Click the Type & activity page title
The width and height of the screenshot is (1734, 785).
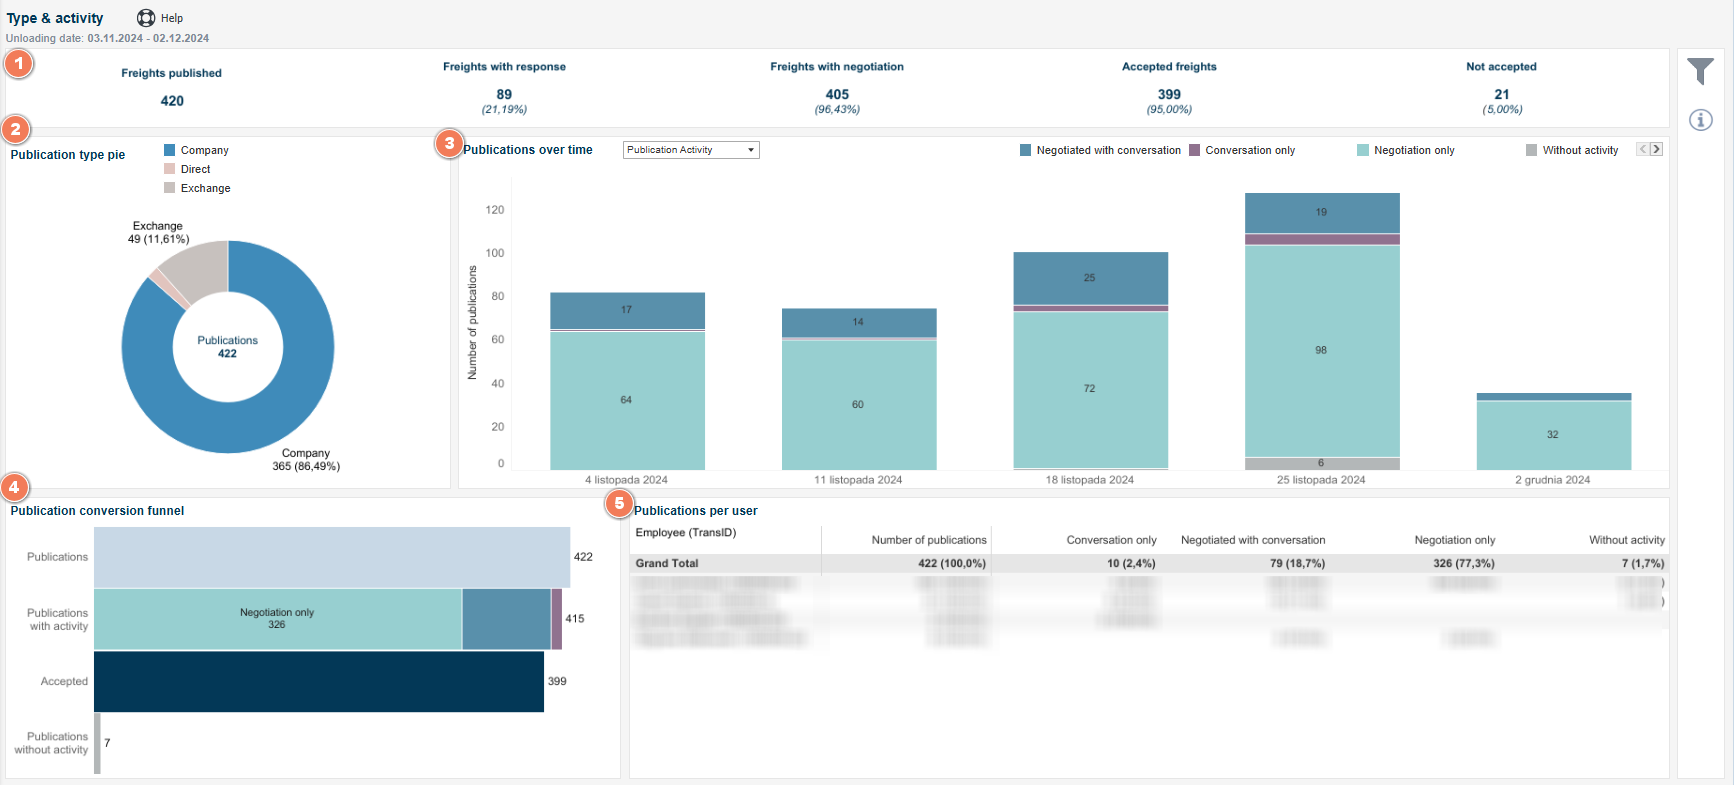(x=55, y=18)
